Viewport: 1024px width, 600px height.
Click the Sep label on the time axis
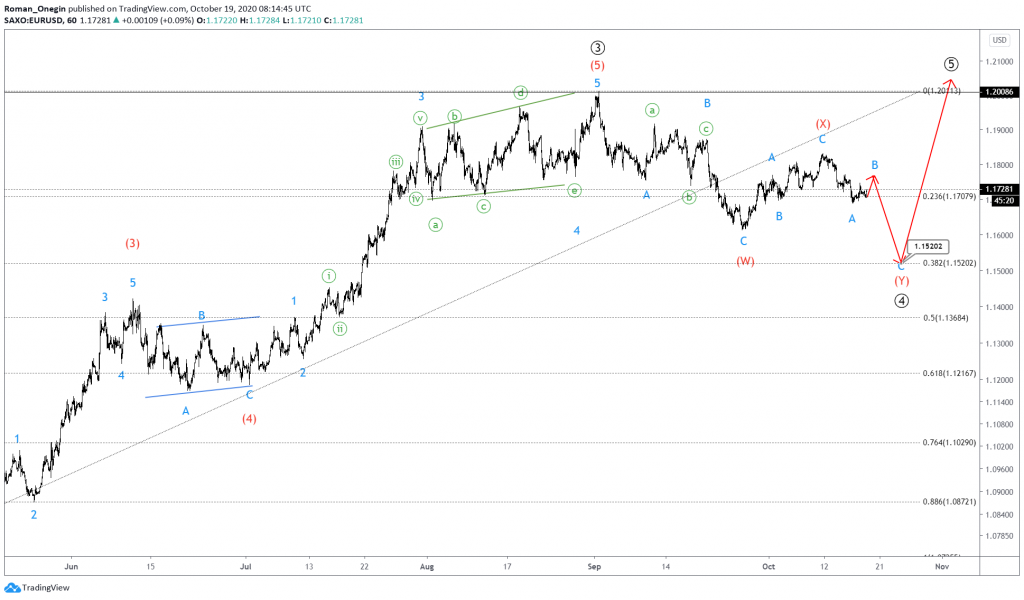(x=593, y=566)
